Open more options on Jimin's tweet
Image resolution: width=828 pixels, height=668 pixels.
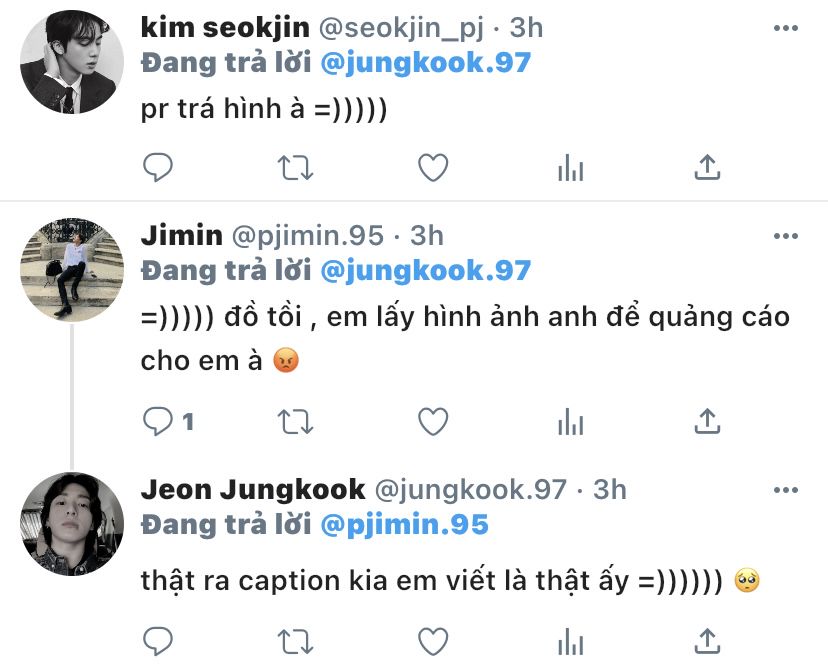pos(785,234)
